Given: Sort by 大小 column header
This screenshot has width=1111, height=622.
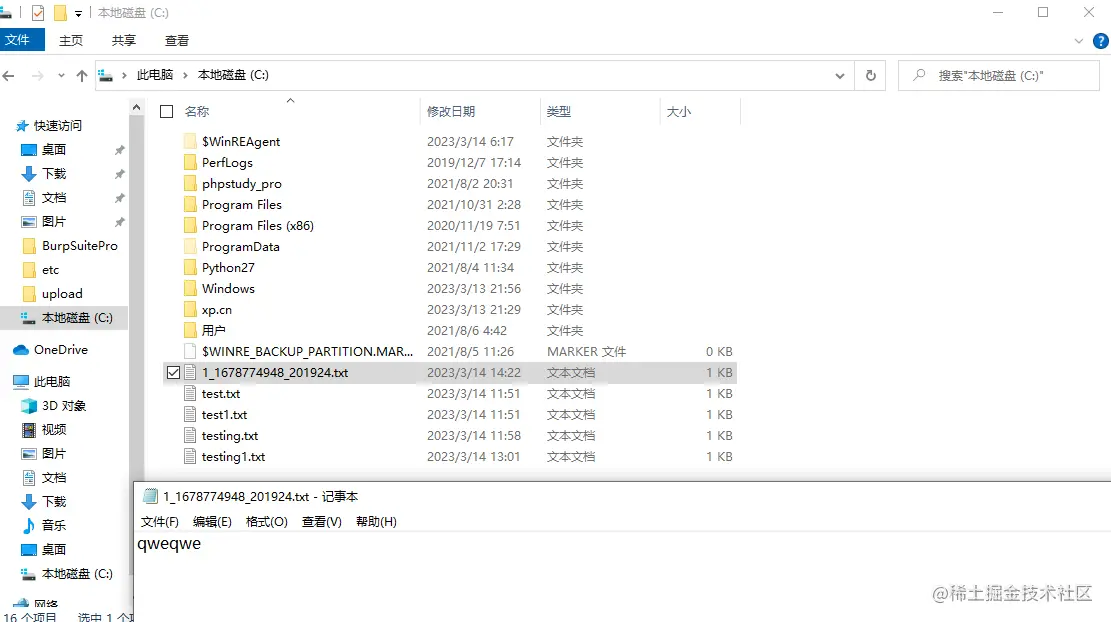Looking at the screenshot, I should [x=678, y=111].
